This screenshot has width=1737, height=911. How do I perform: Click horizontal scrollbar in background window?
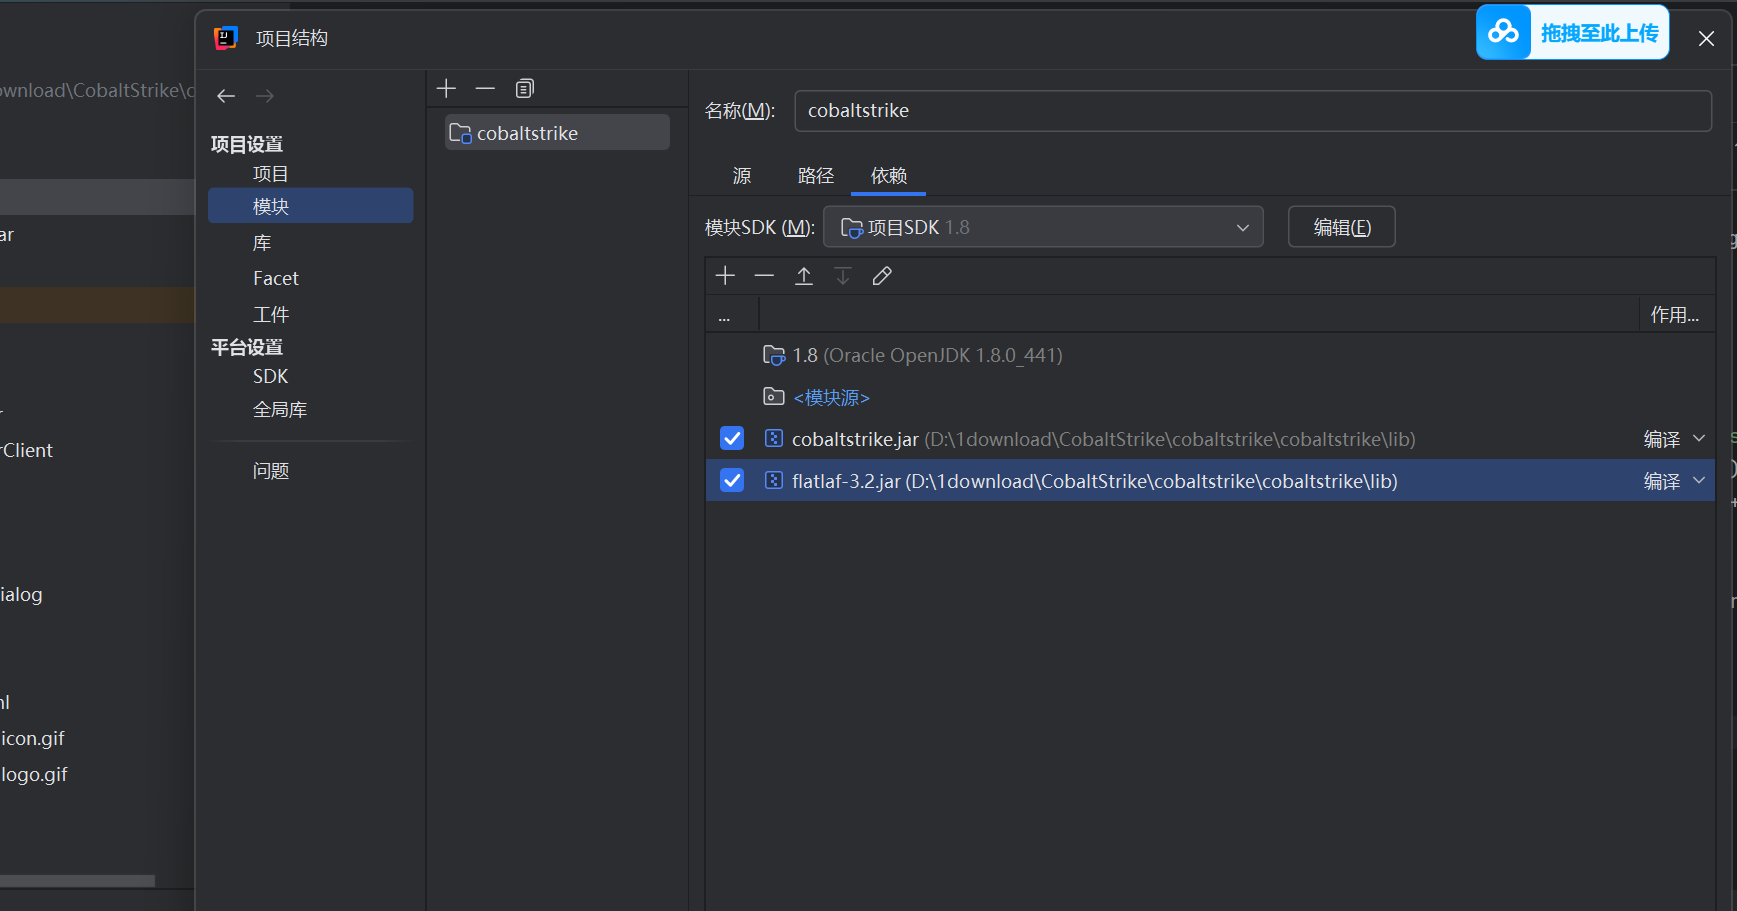click(x=77, y=881)
